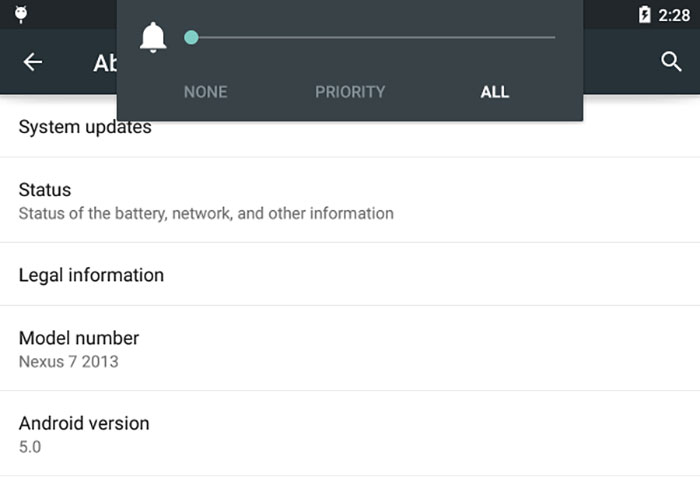Screen dimensions: 700x481
Task: Click the teal volume slider thumb
Action: tap(191, 38)
